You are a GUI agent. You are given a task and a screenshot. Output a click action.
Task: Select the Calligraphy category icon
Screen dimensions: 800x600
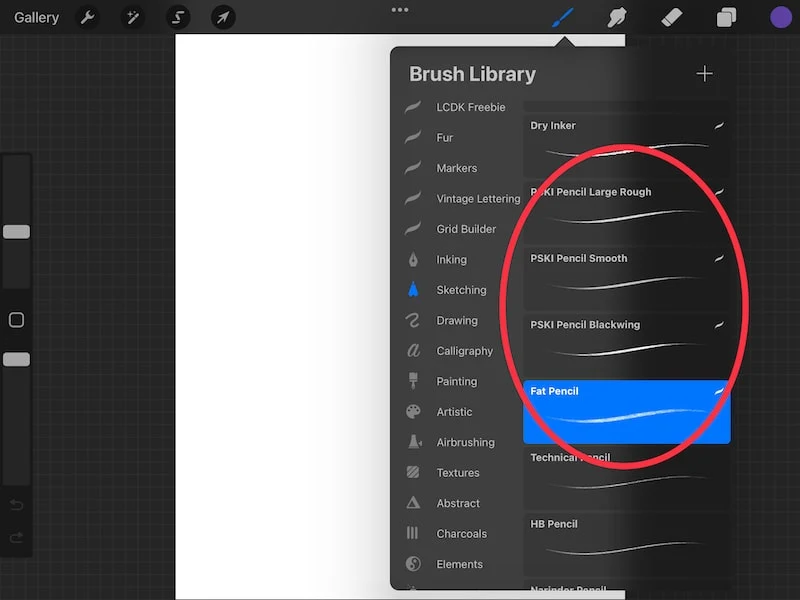[x=413, y=351]
